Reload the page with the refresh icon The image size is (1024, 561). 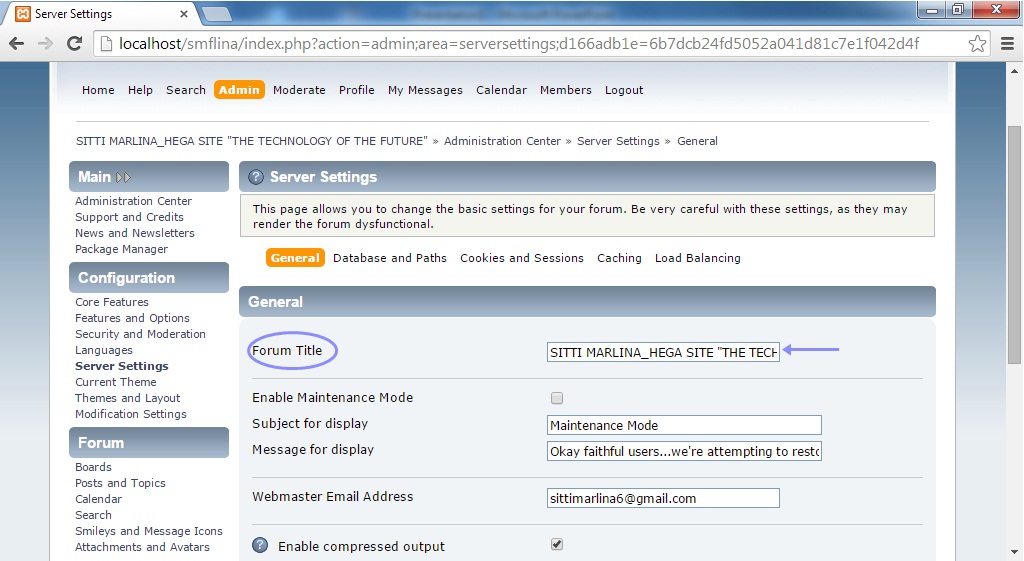click(x=74, y=44)
